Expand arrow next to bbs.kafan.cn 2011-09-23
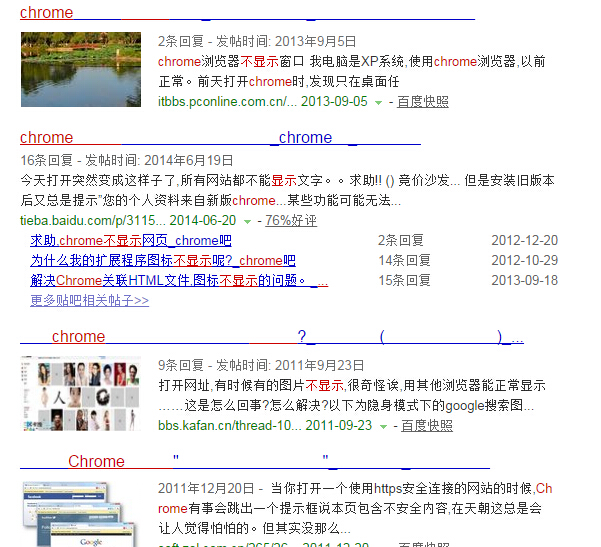The height and width of the screenshot is (547, 601). tap(383, 426)
